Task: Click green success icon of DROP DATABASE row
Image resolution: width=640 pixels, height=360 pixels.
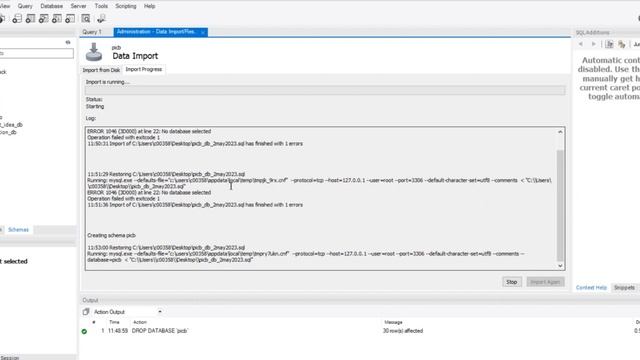Action: click(x=84, y=331)
